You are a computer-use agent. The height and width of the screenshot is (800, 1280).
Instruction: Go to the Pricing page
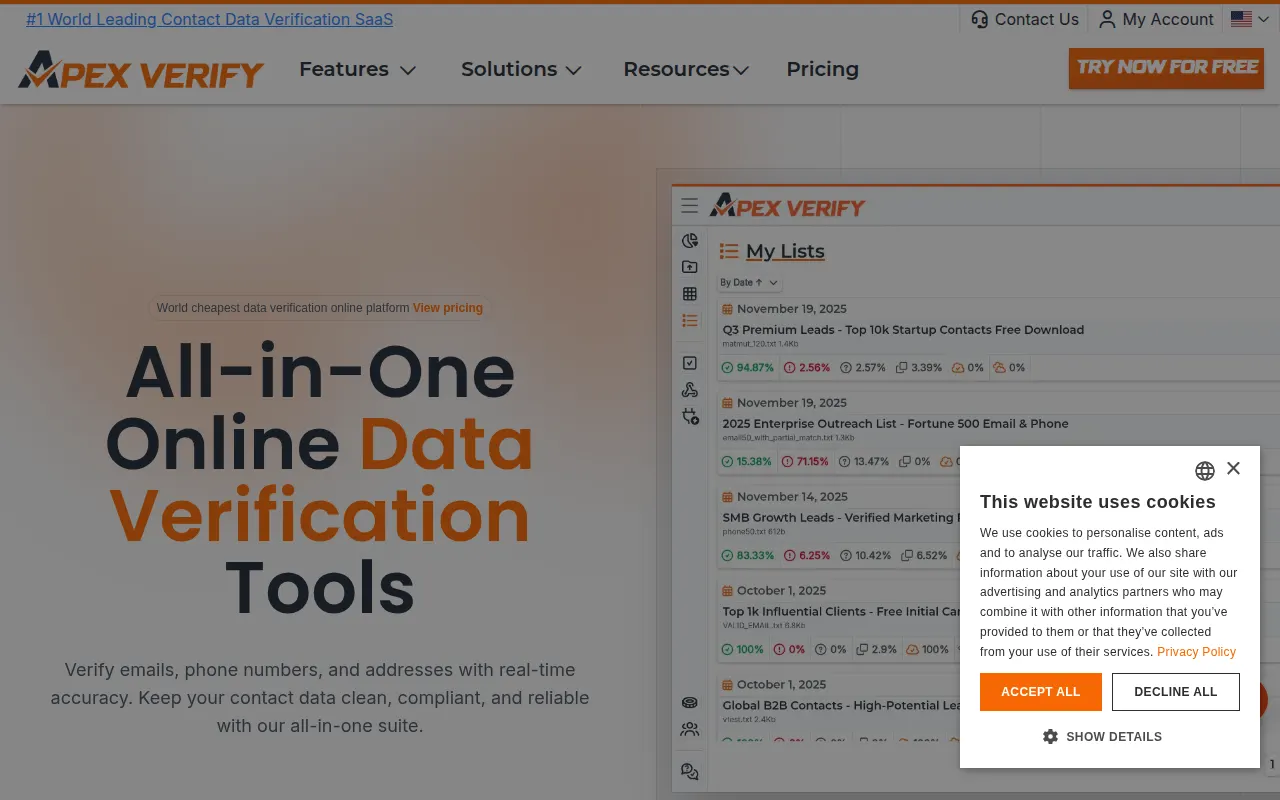pos(822,69)
